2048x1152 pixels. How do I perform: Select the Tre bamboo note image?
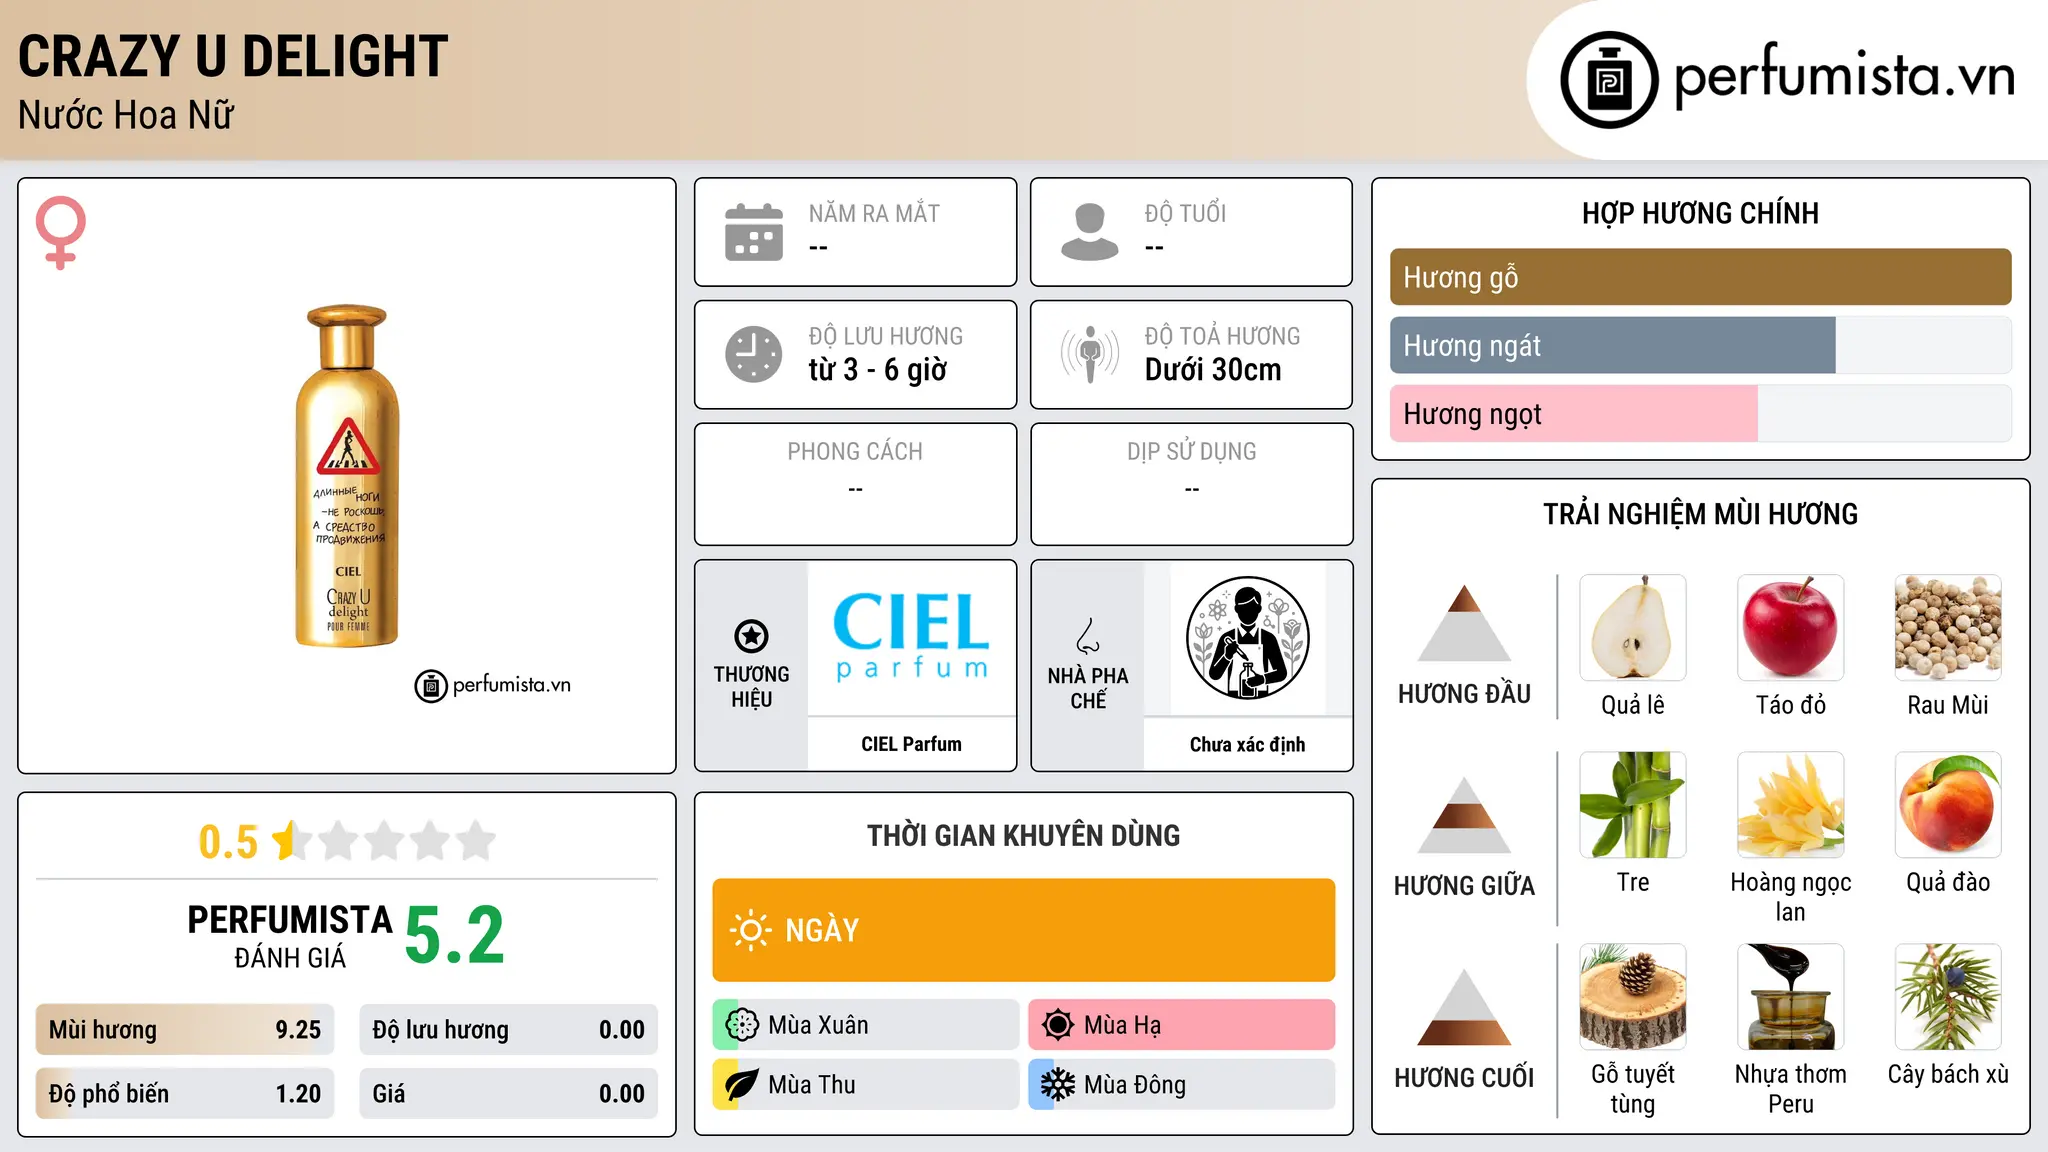(x=1633, y=805)
